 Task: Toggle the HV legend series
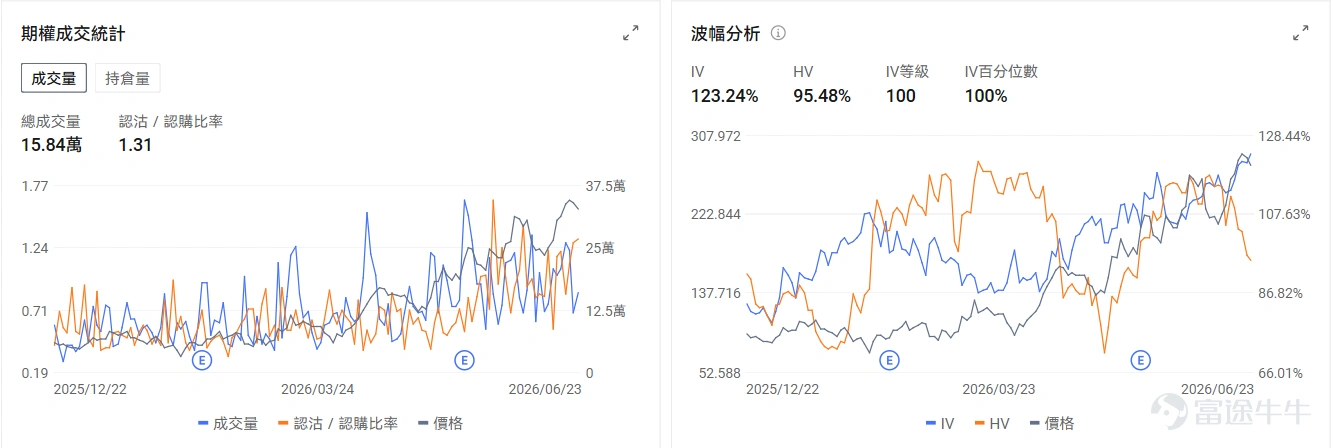click(x=991, y=424)
